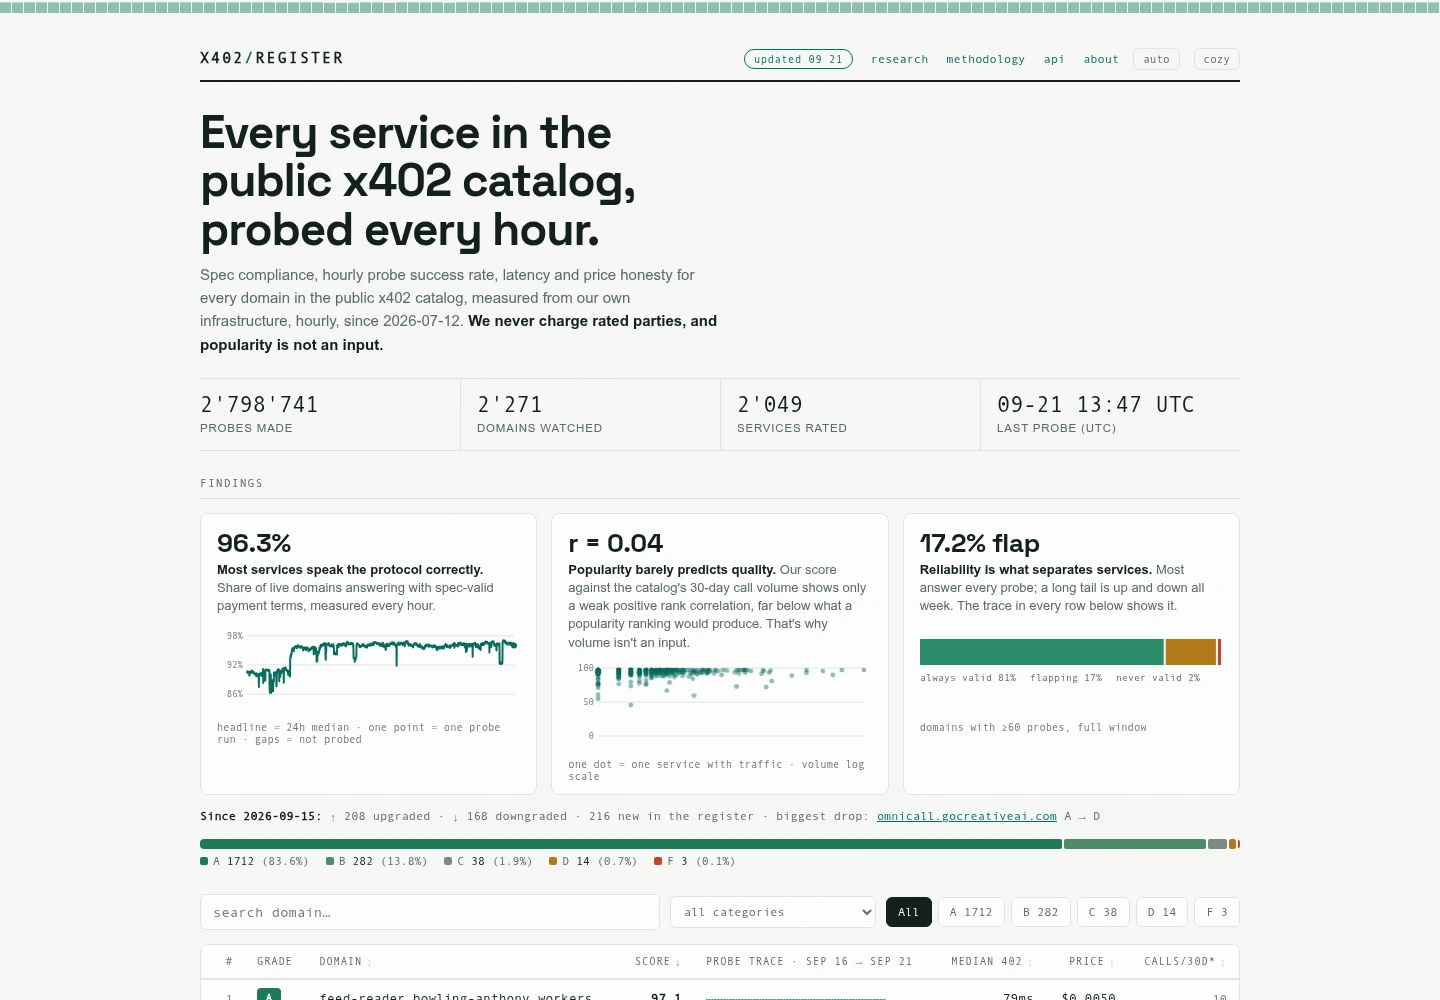Click the 'A 1712 (83.6%)' legend entry
The height and width of the screenshot is (1000, 1440).
(254, 861)
